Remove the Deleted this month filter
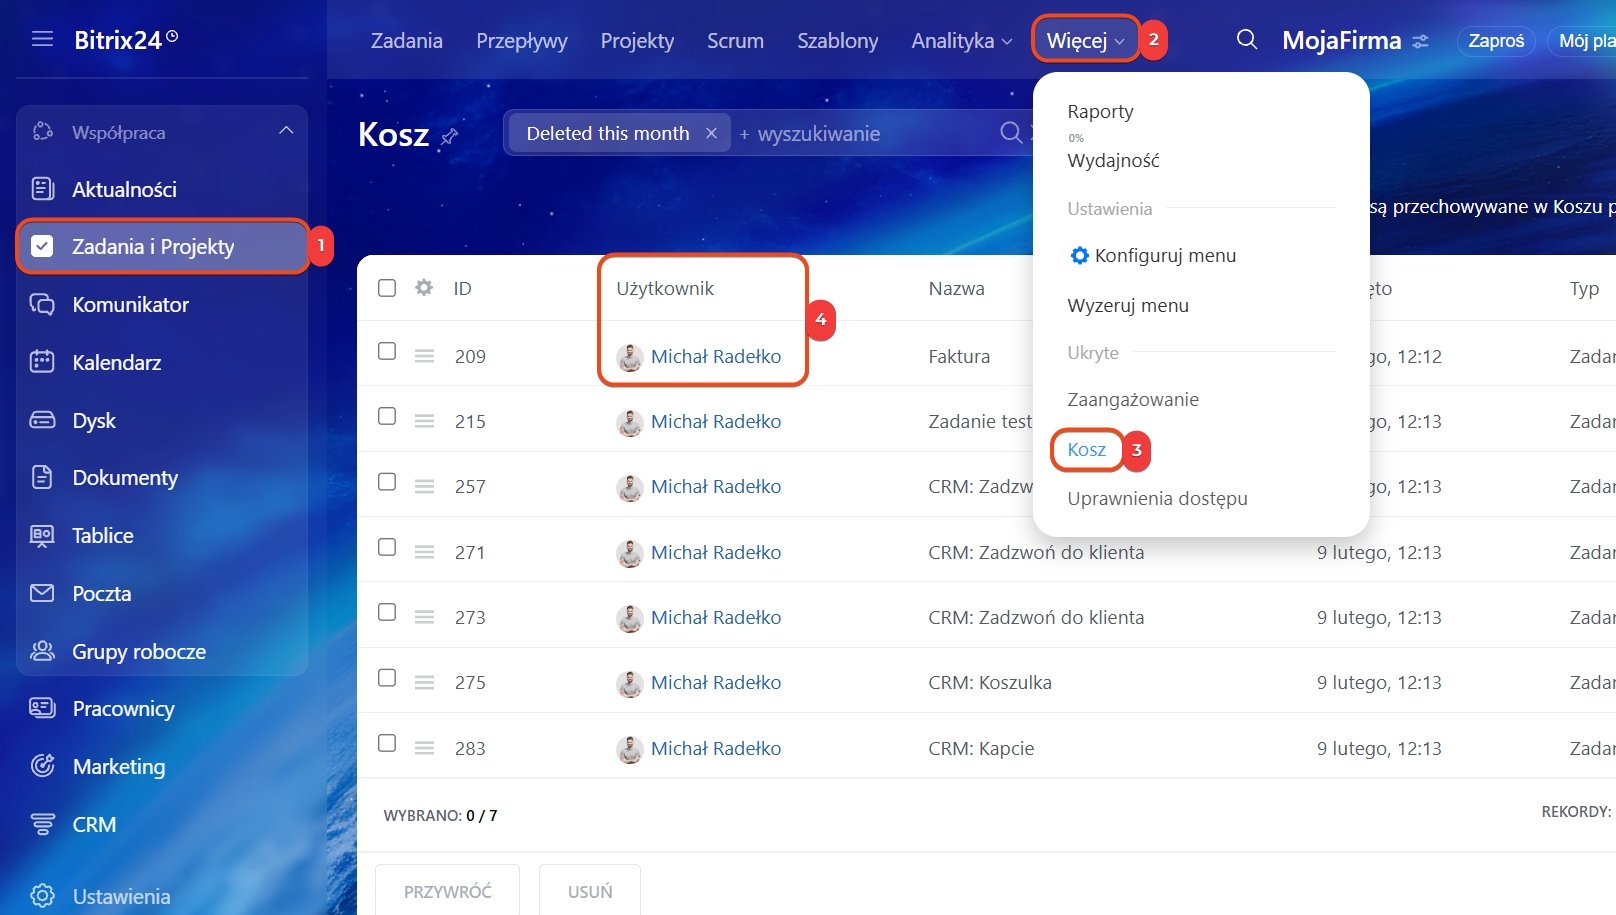 click(711, 134)
